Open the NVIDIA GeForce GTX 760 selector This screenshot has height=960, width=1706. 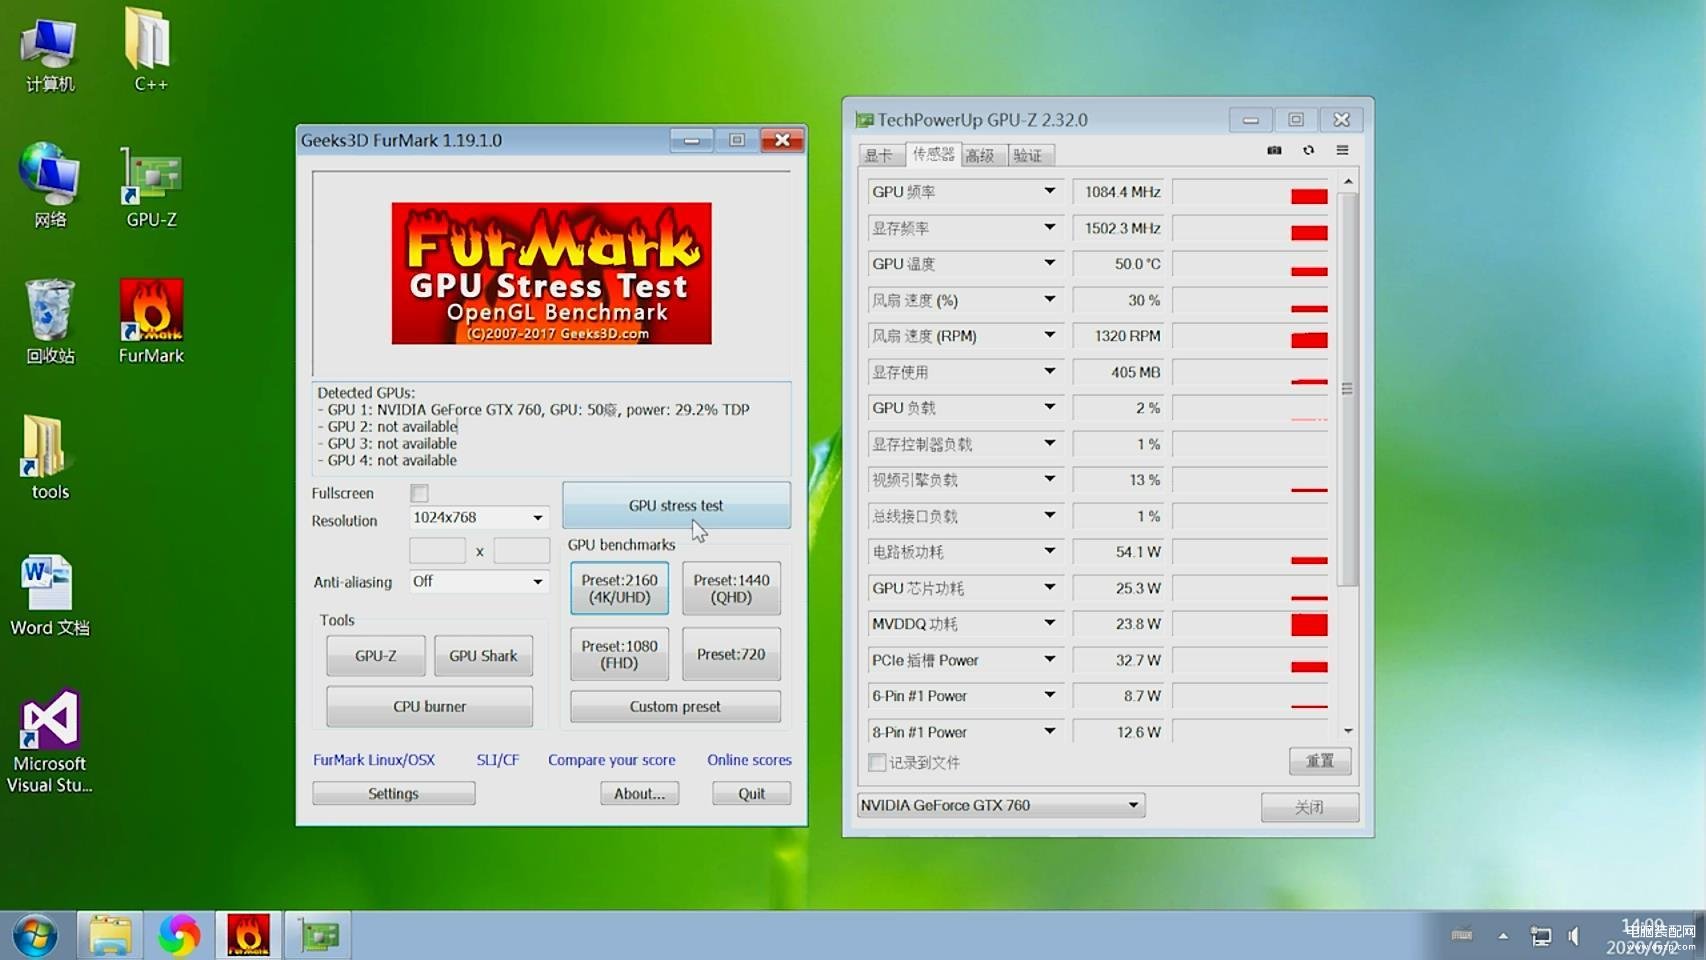click(x=1001, y=805)
